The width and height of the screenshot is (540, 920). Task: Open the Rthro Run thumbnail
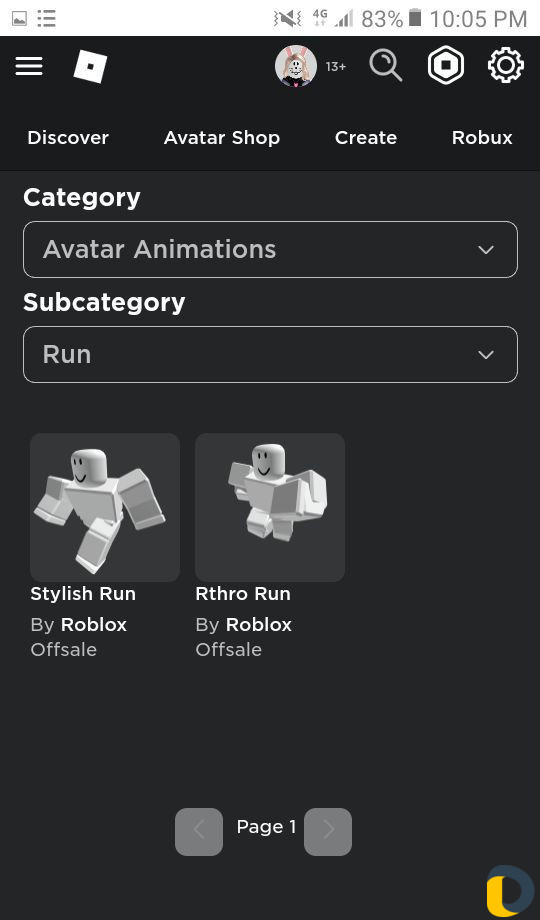pyautogui.click(x=270, y=508)
